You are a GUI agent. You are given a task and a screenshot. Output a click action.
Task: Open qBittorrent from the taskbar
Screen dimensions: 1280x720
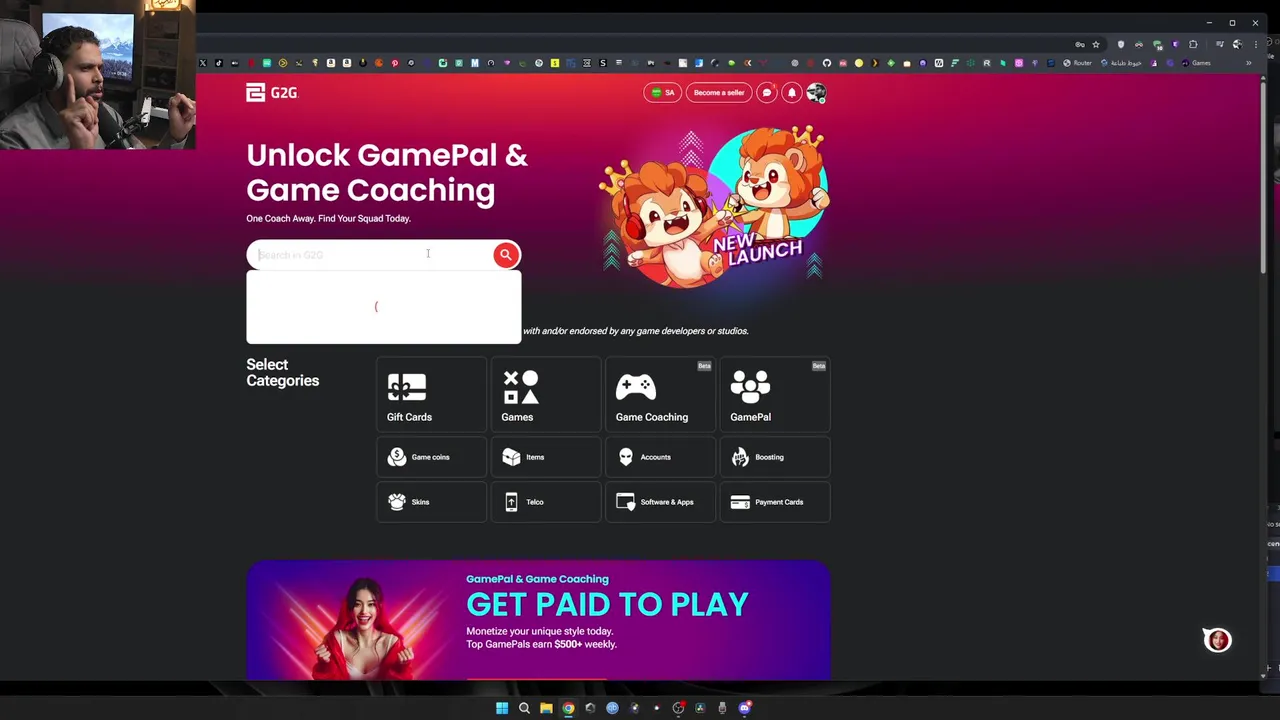point(612,708)
